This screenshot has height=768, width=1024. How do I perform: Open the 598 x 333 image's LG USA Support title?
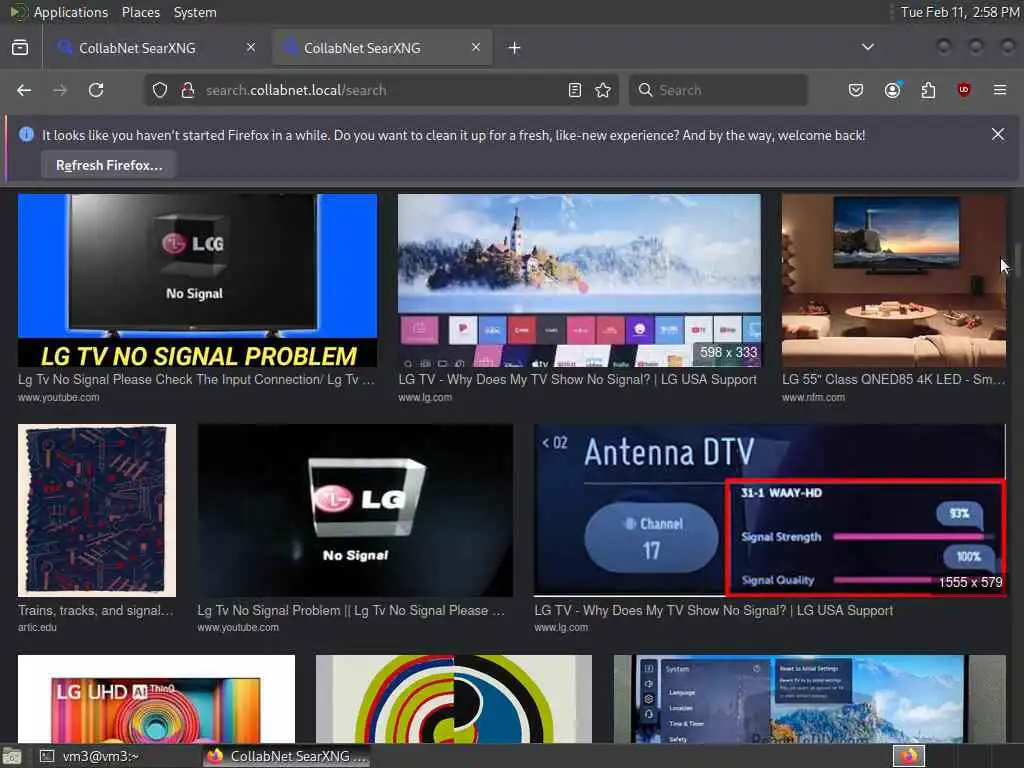tap(577, 379)
